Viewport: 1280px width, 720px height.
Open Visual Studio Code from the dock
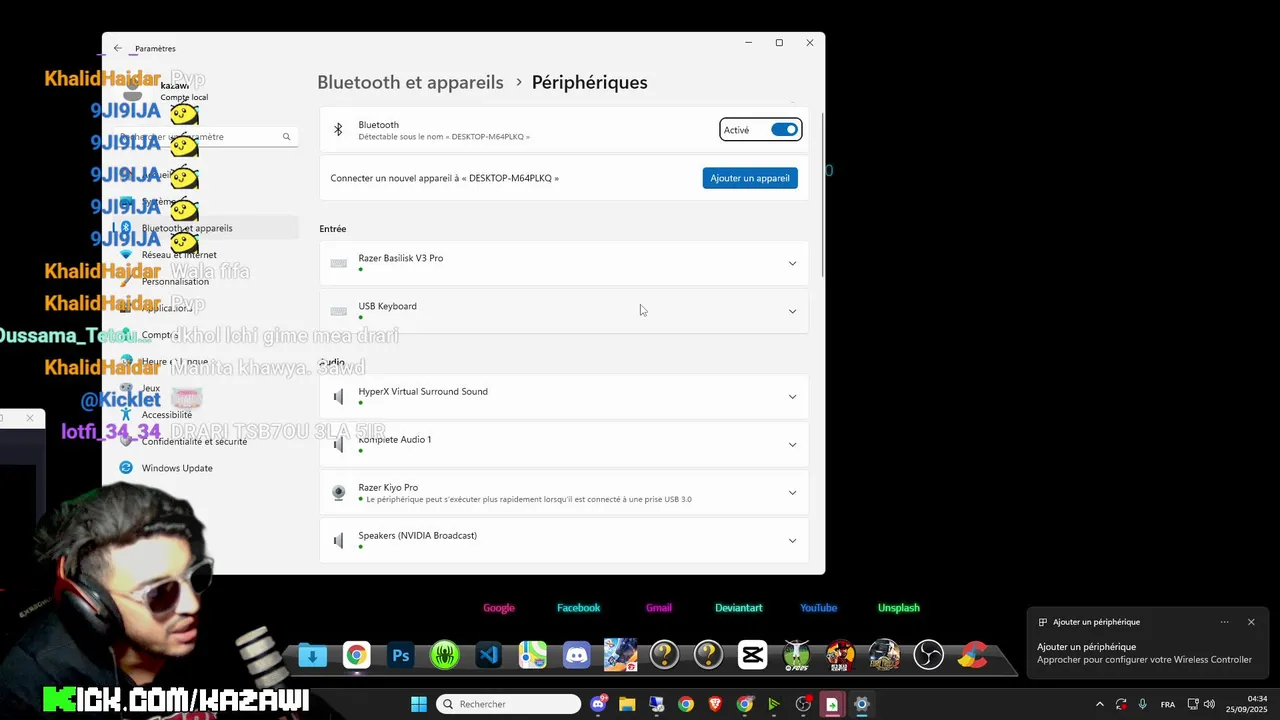coord(489,656)
